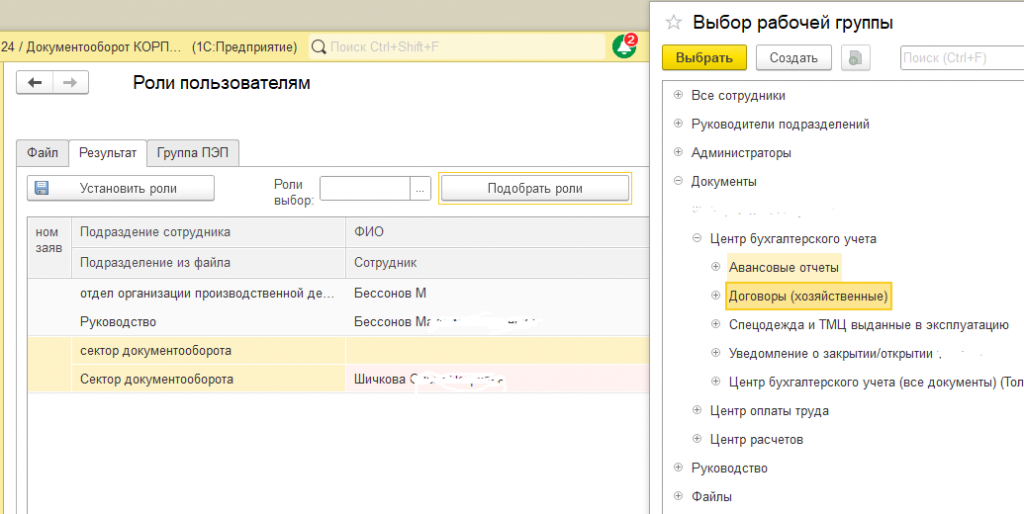Image resolution: width=1024 pixels, height=514 pixels.
Task: Click the magnifier icon in global search
Action: (319, 47)
